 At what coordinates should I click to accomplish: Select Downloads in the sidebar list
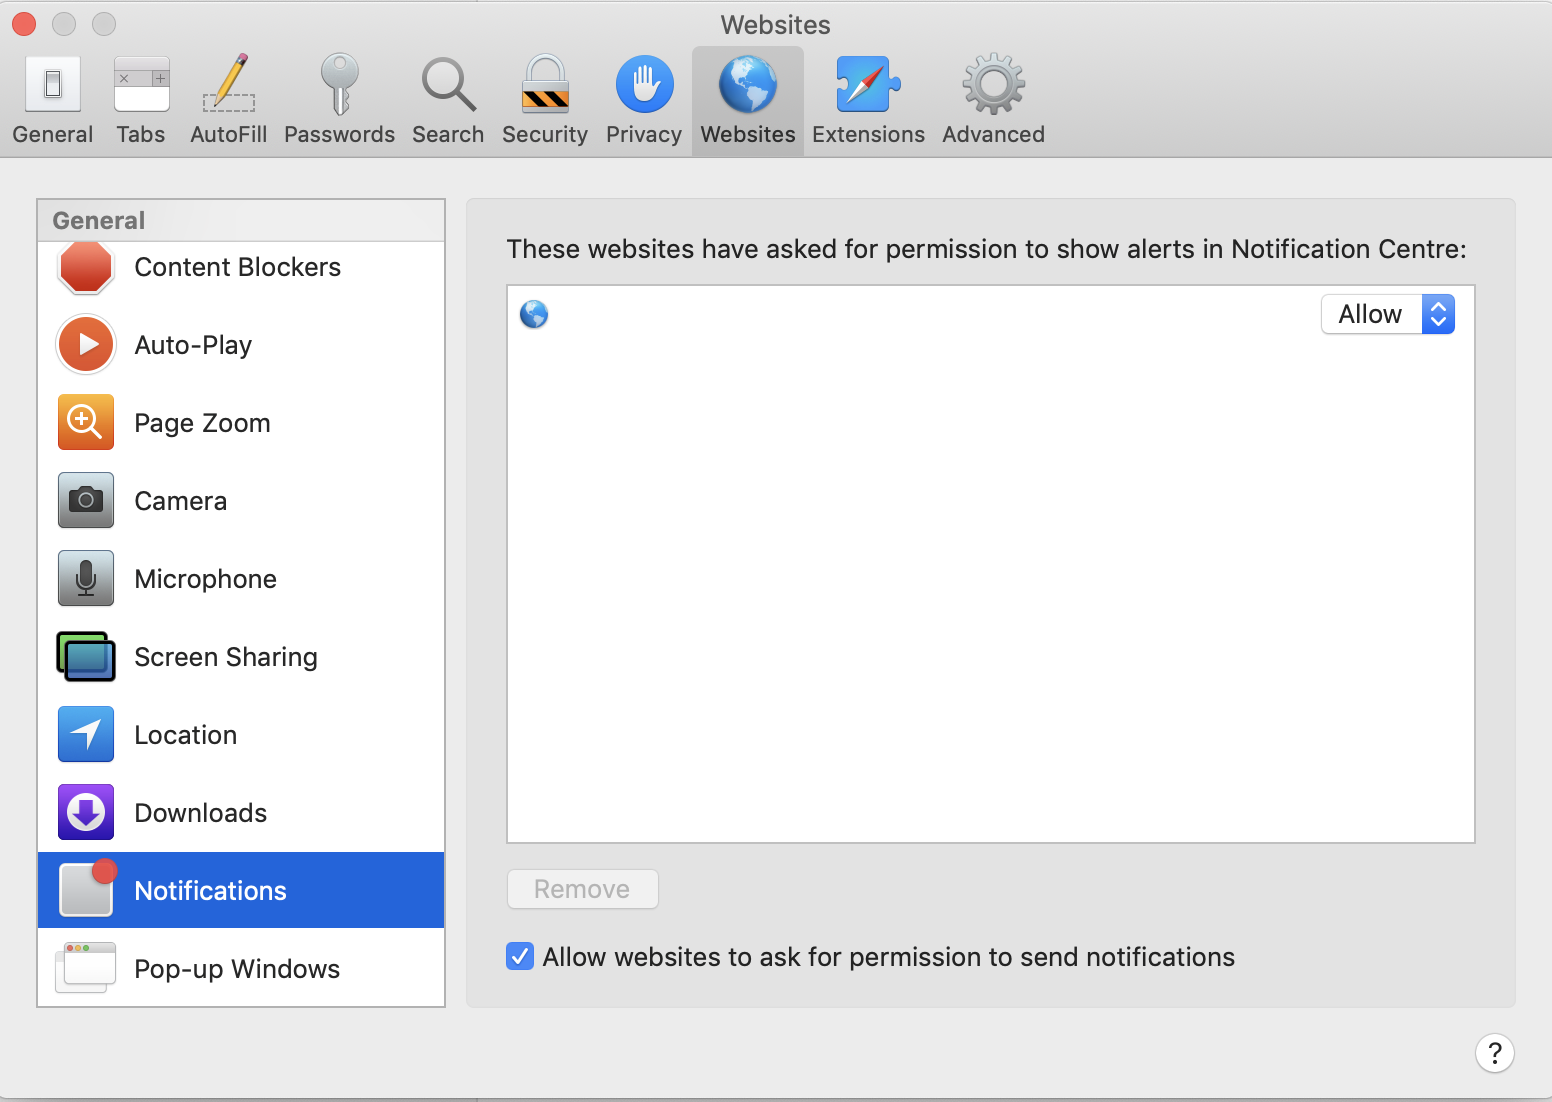[x=200, y=813]
